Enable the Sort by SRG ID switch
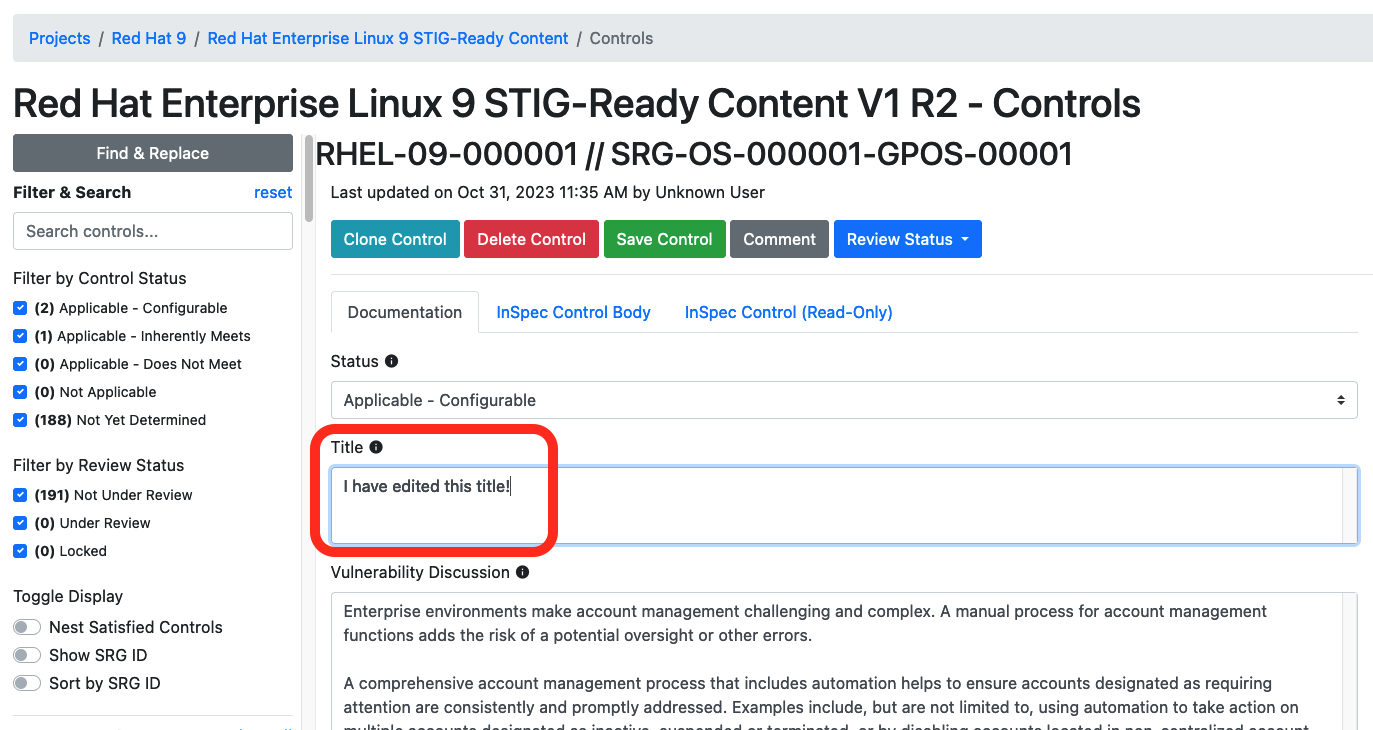The width and height of the screenshot is (1373, 730). [x=27, y=683]
